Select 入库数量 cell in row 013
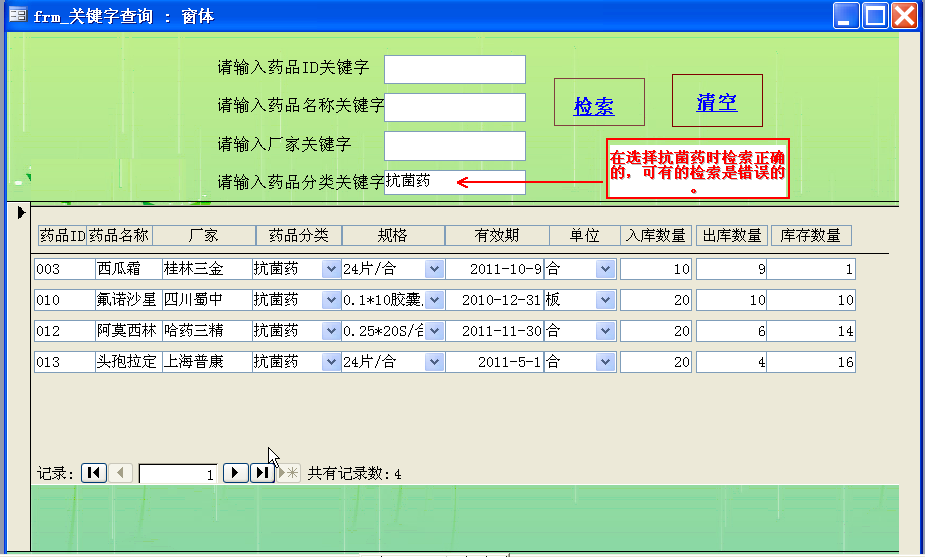The height and width of the screenshot is (557, 925). tap(655, 362)
